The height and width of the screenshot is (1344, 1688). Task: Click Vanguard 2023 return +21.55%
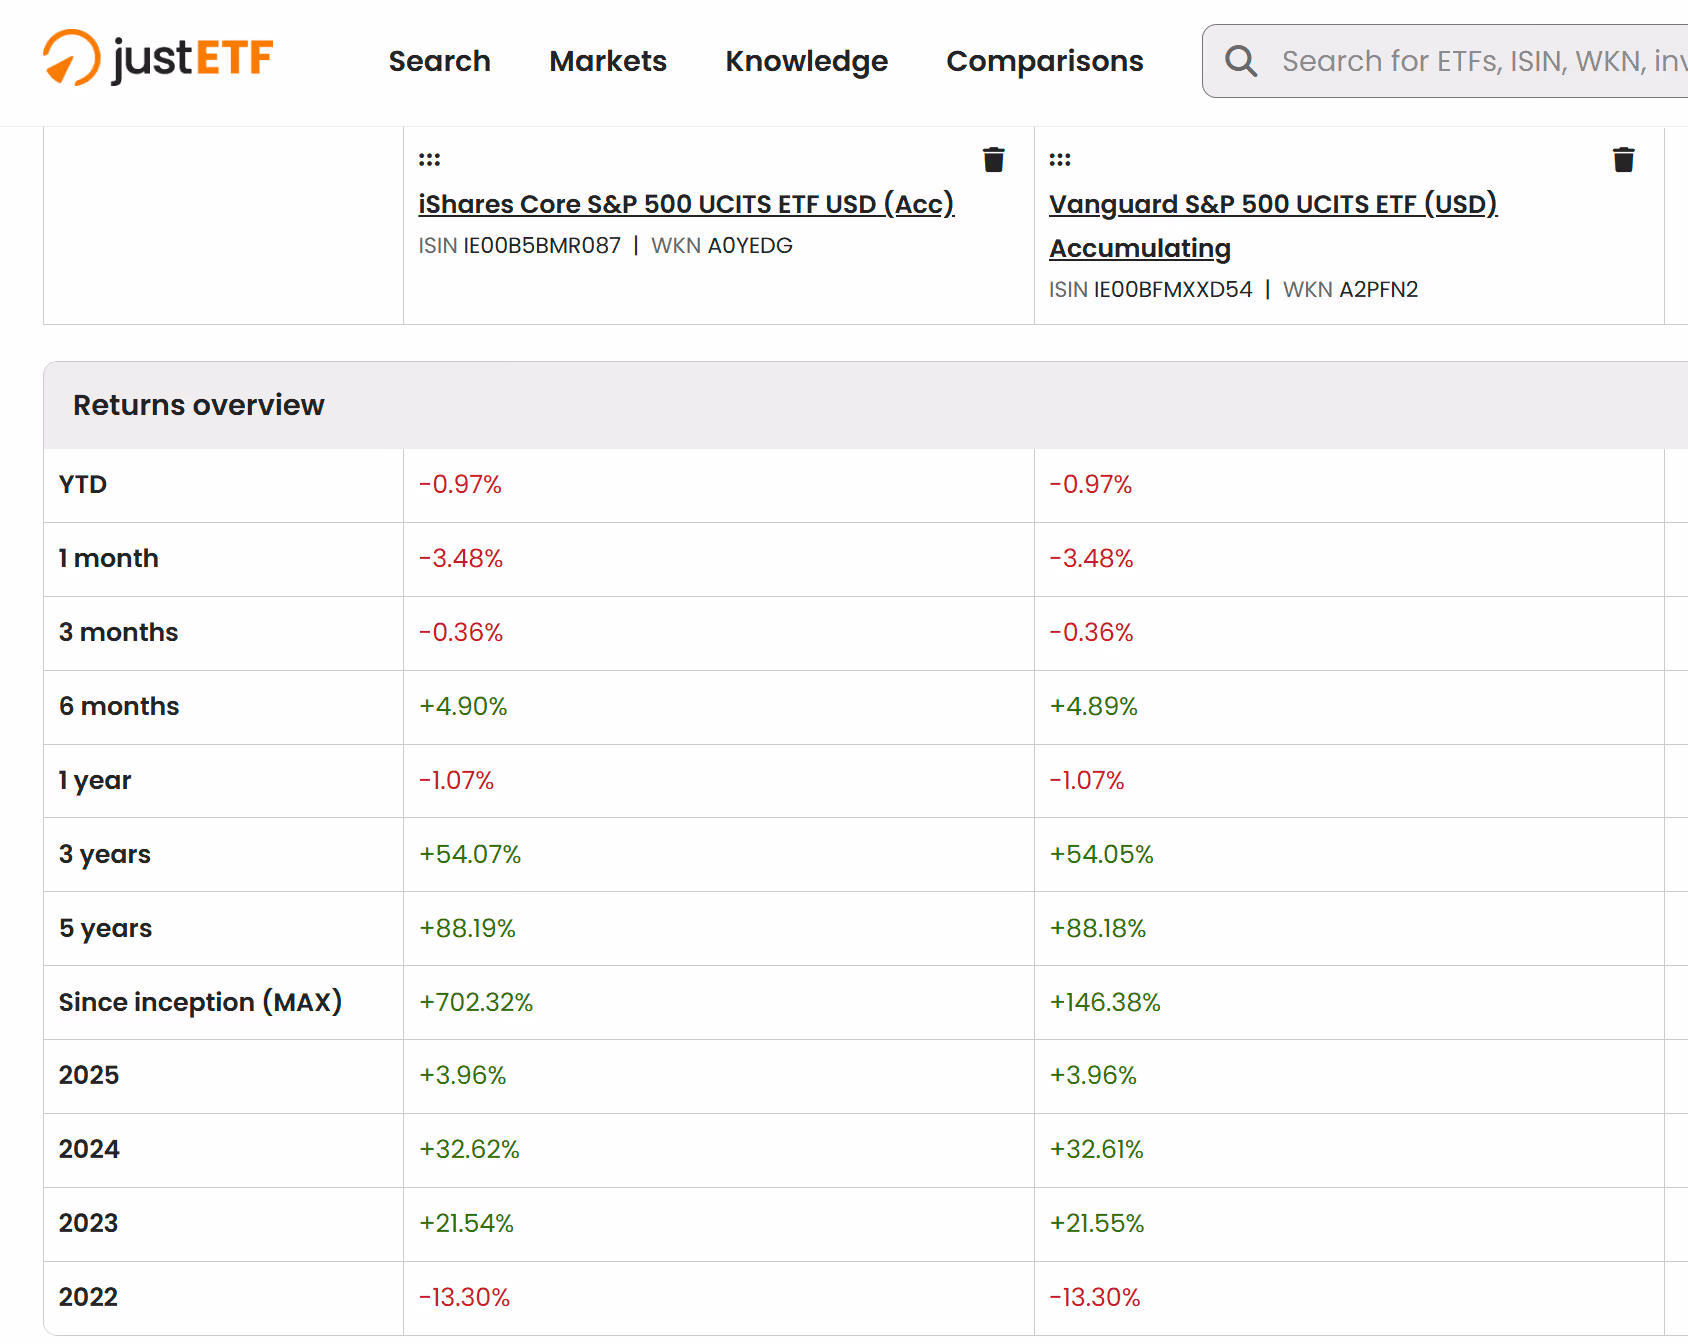[1097, 1224]
